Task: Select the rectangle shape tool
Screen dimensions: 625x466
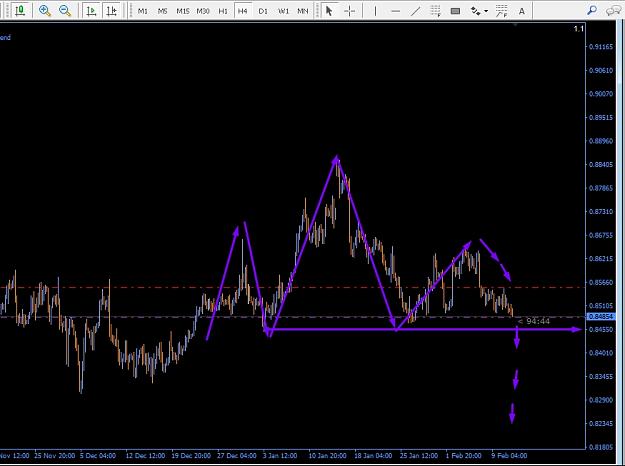Action: tap(455, 11)
